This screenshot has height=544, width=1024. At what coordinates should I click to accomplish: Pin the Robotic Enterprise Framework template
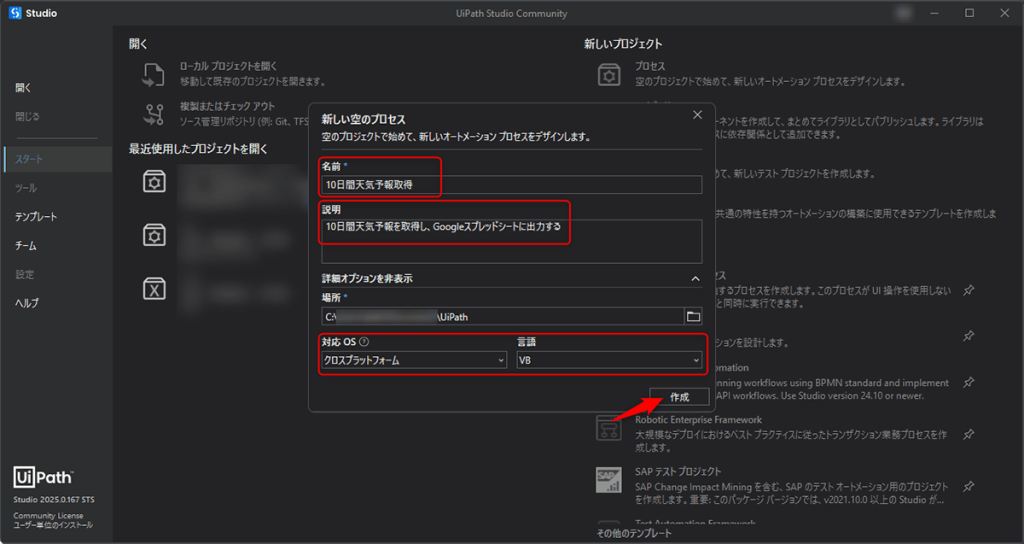pyautogui.click(x=968, y=434)
